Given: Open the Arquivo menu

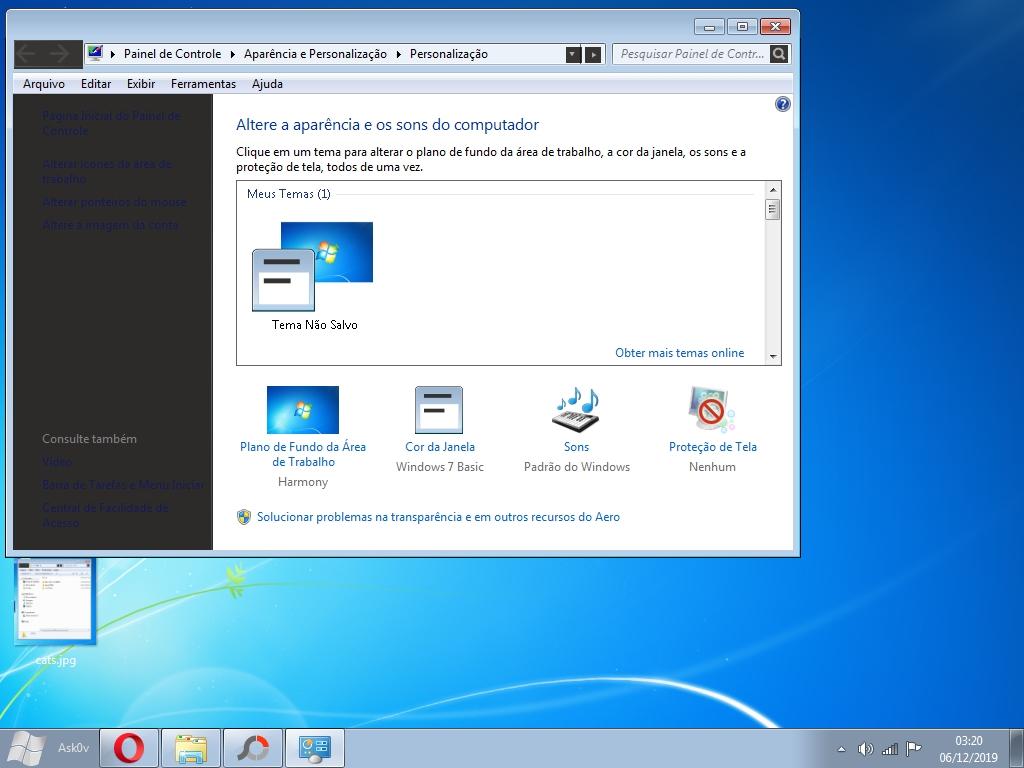Looking at the screenshot, I should pos(44,84).
